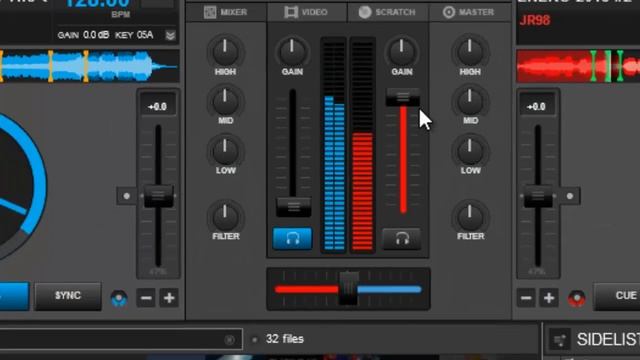The width and height of the screenshot is (640, 360).
Task: Click the right channel volume fader handle
Action: pyautogui.click(x=403, y=97)
